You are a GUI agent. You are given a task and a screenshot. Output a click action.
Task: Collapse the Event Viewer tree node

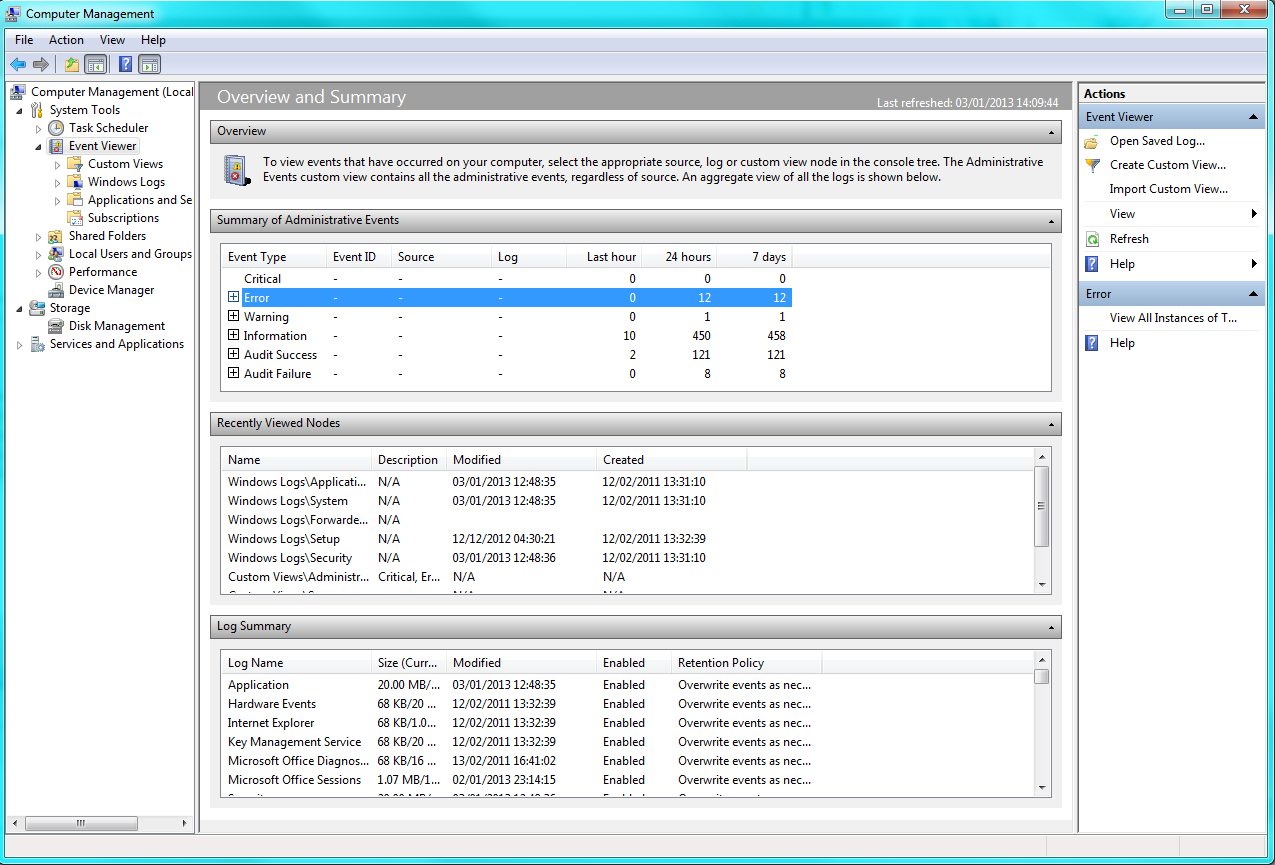tap(39, 146)
